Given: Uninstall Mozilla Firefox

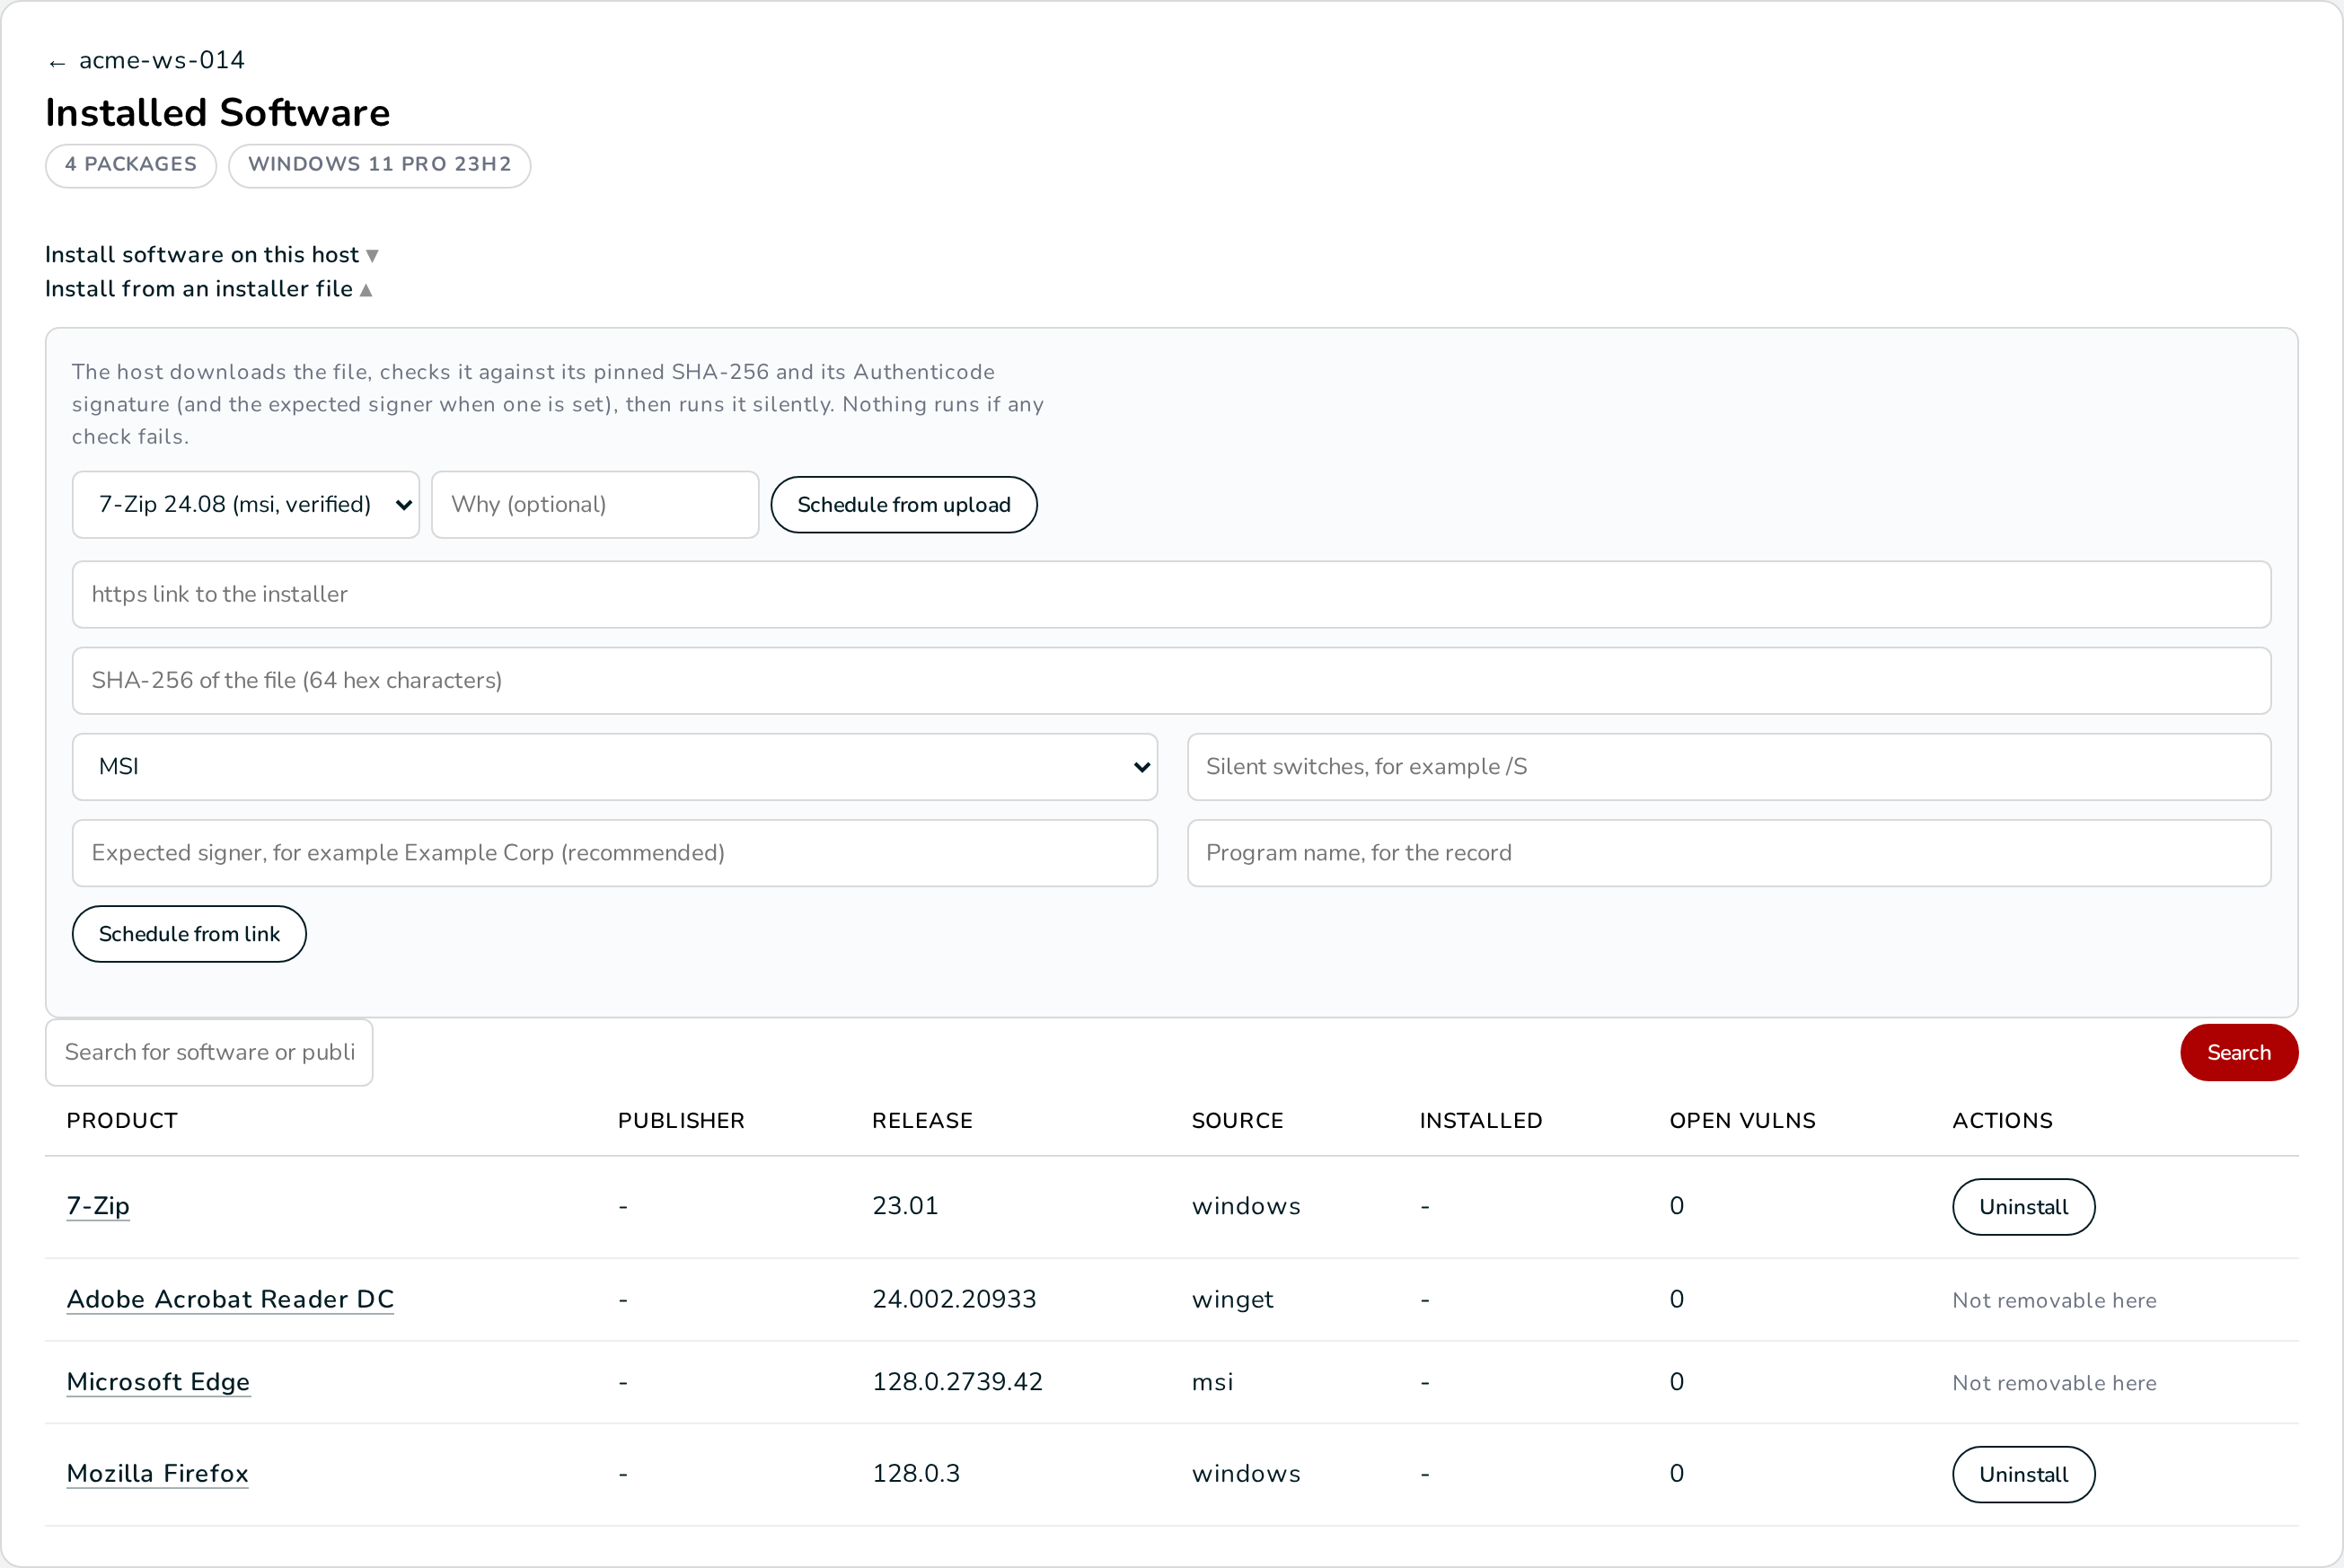Looking at the screenshot, I should 2024,1475.
